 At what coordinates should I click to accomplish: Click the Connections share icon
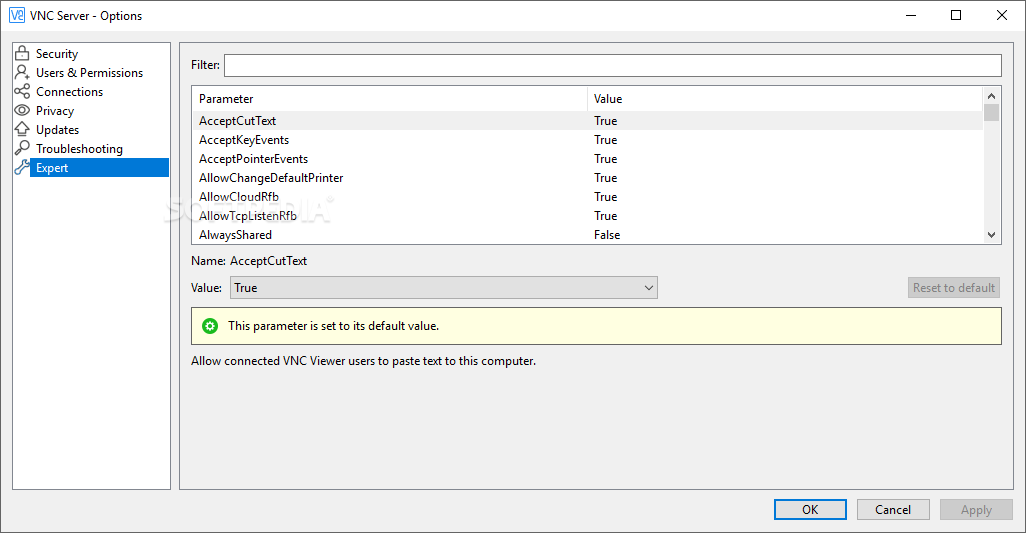click(x=22, y=92)
